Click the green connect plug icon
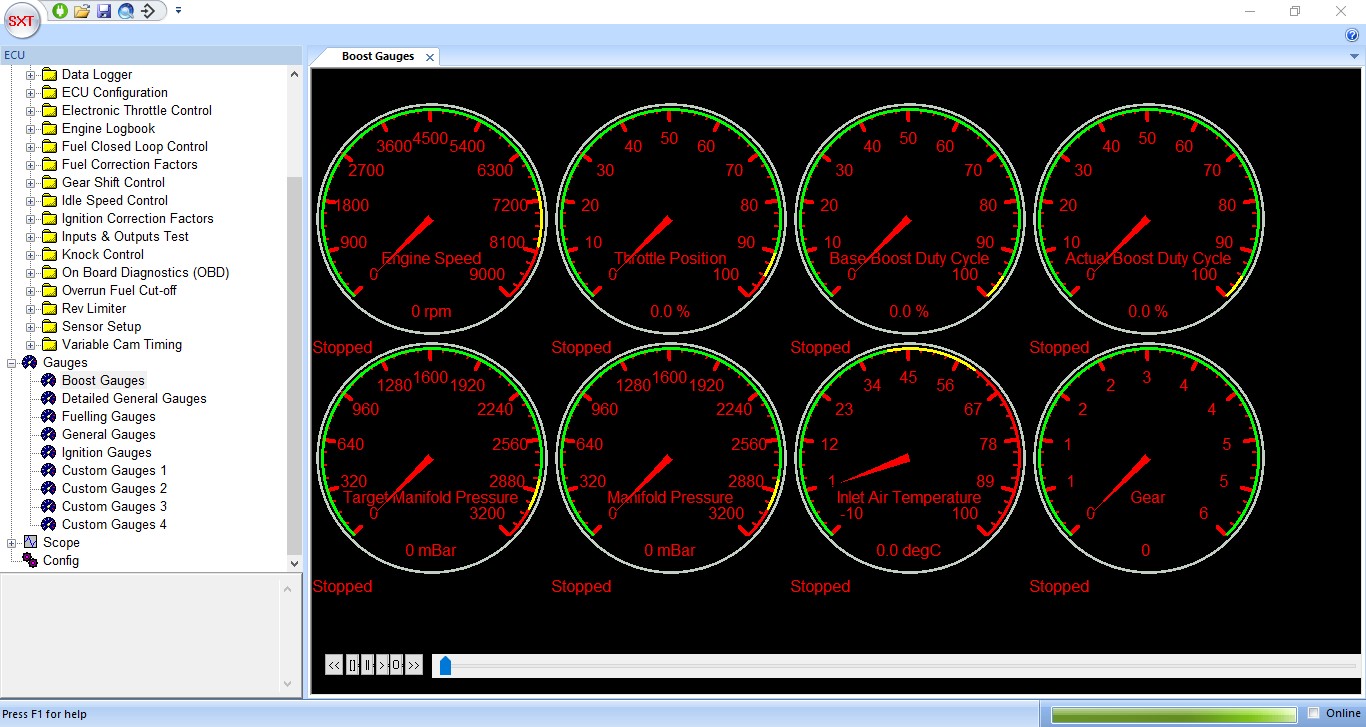This screenshot has width=1366, height=727. coord(59,11)
